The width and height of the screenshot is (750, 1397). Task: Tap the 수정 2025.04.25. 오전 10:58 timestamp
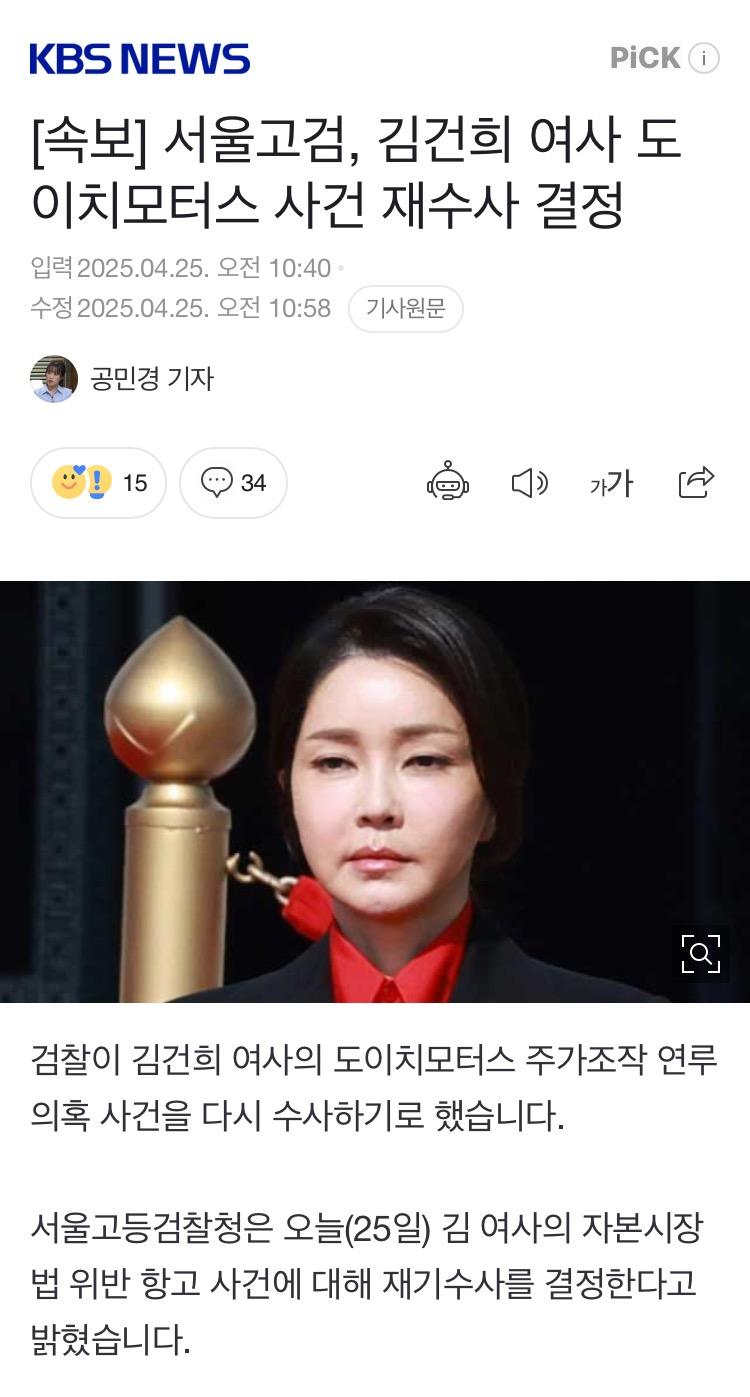coord(181,308)
